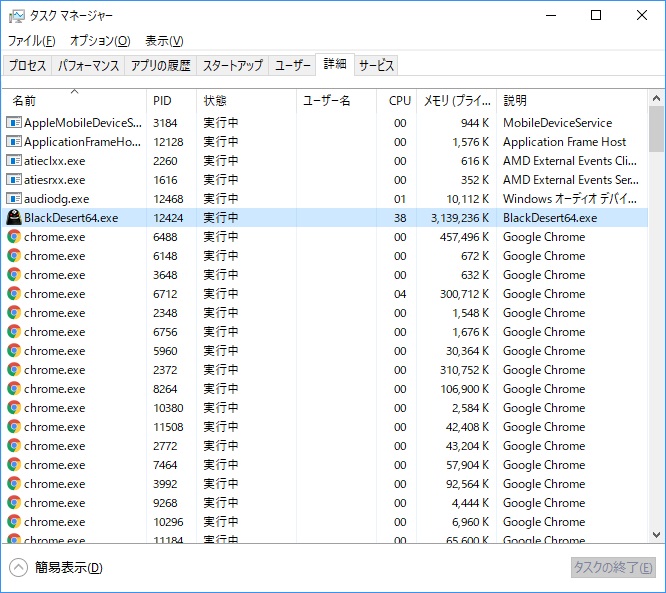Sort by the PID column header
This screenshot has width=666, height=593.
pyautogui.click(x=171, y=101)
